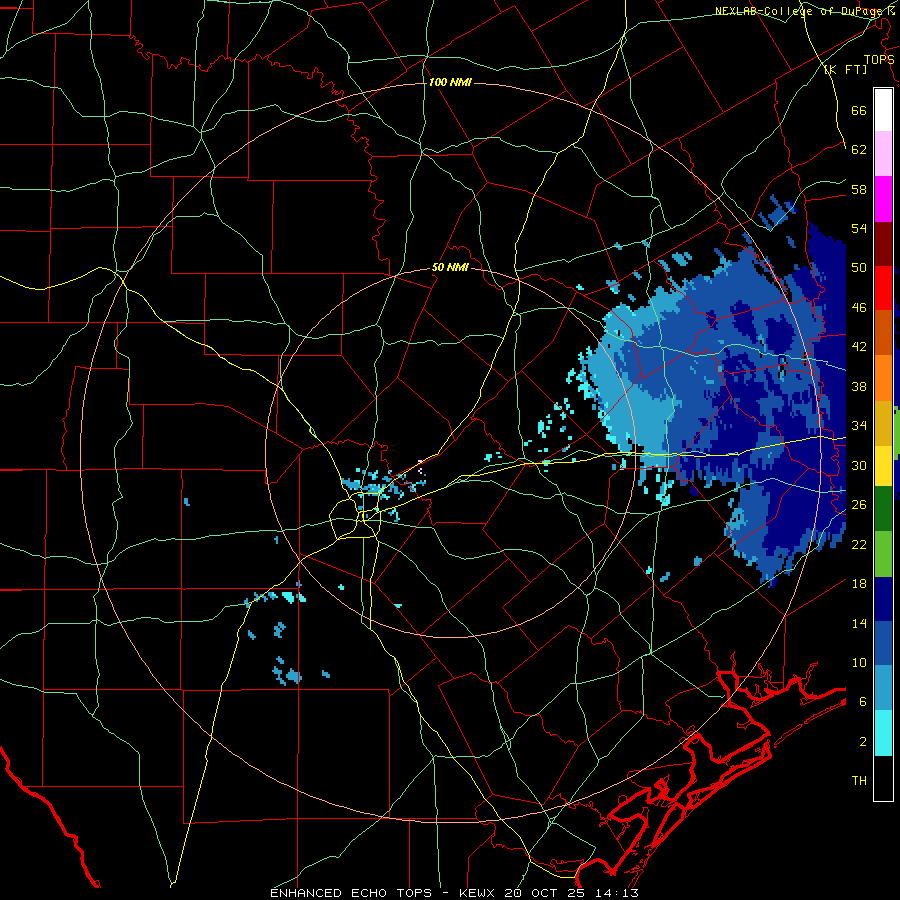This screenshot has height=900, width=900.
Task: Click the "K FT" units label
Action: point(845,69)
